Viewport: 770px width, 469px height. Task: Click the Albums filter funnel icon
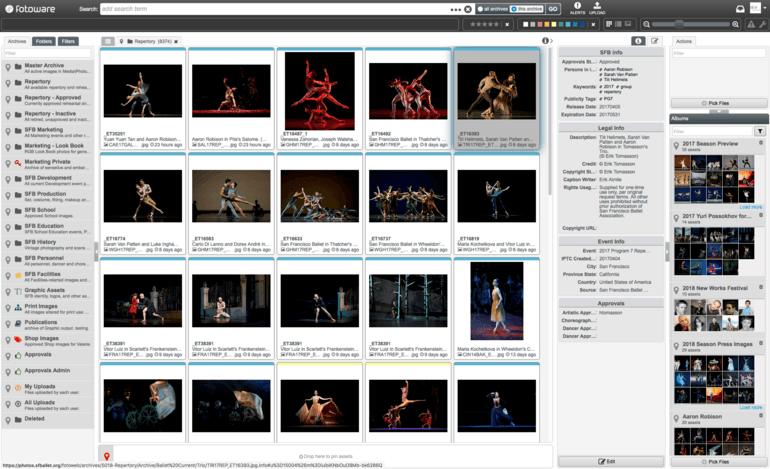(760, 131)
